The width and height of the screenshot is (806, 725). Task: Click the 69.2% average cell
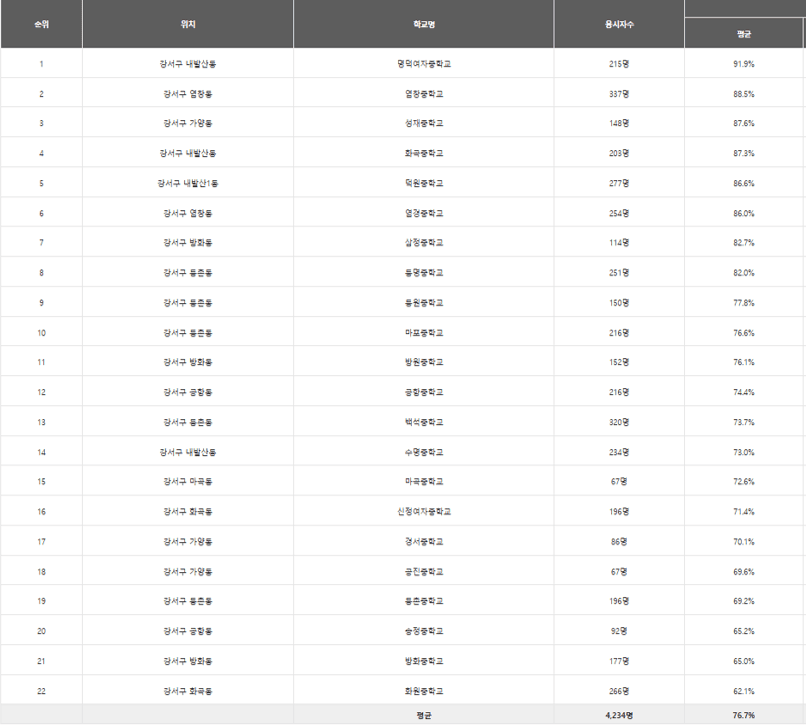(744, 601)
